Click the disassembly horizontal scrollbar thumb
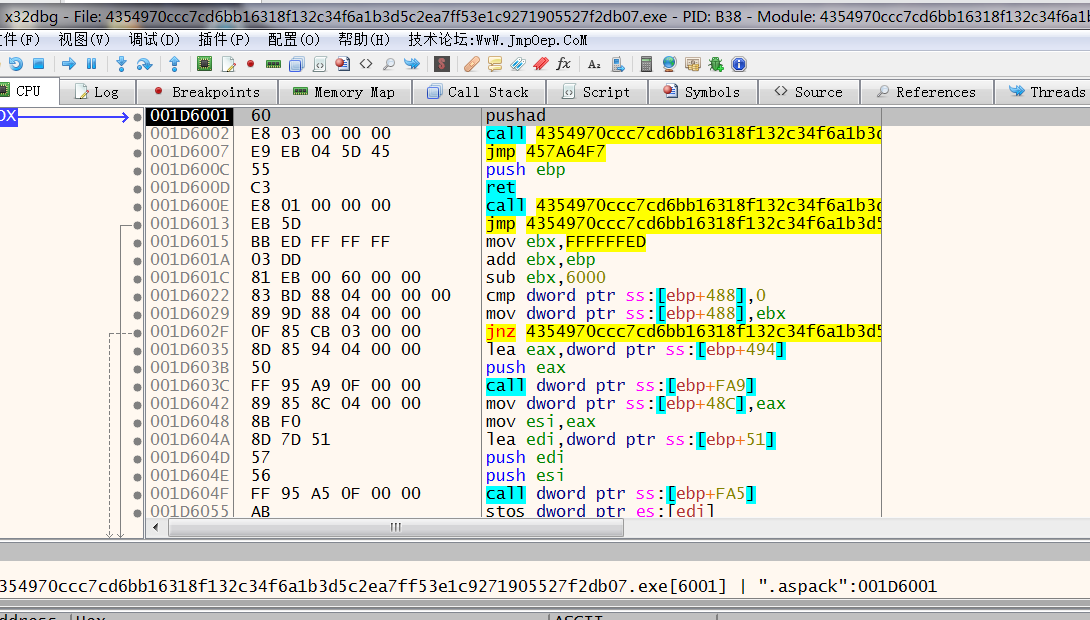The image size is (1090, 620). (x=396, y=528)
